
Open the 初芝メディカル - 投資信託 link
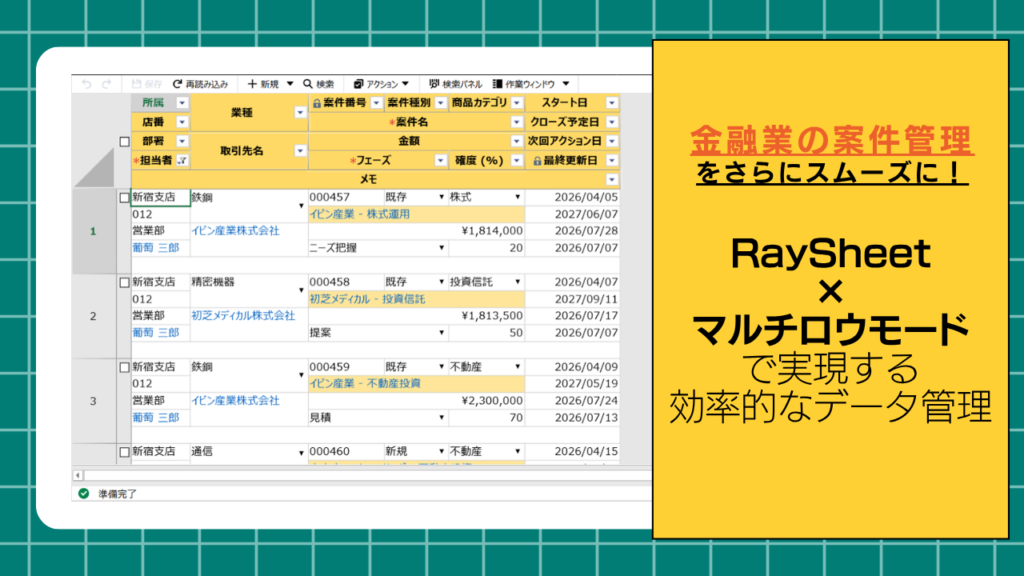pos(367,299)
